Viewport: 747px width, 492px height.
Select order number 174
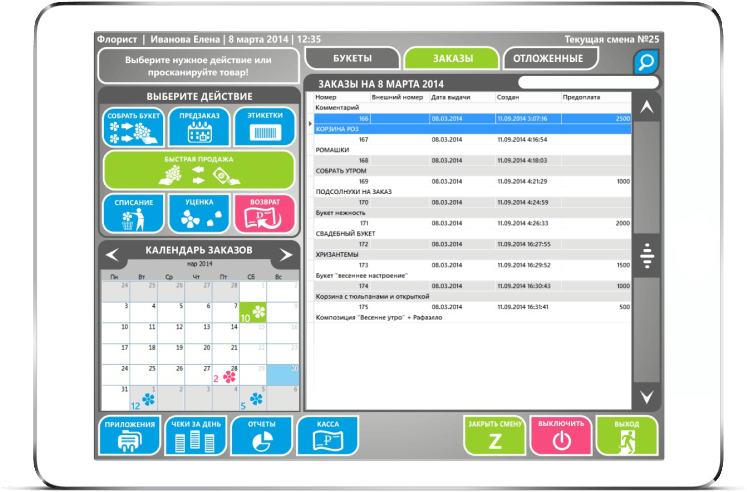tap(473, 286)
